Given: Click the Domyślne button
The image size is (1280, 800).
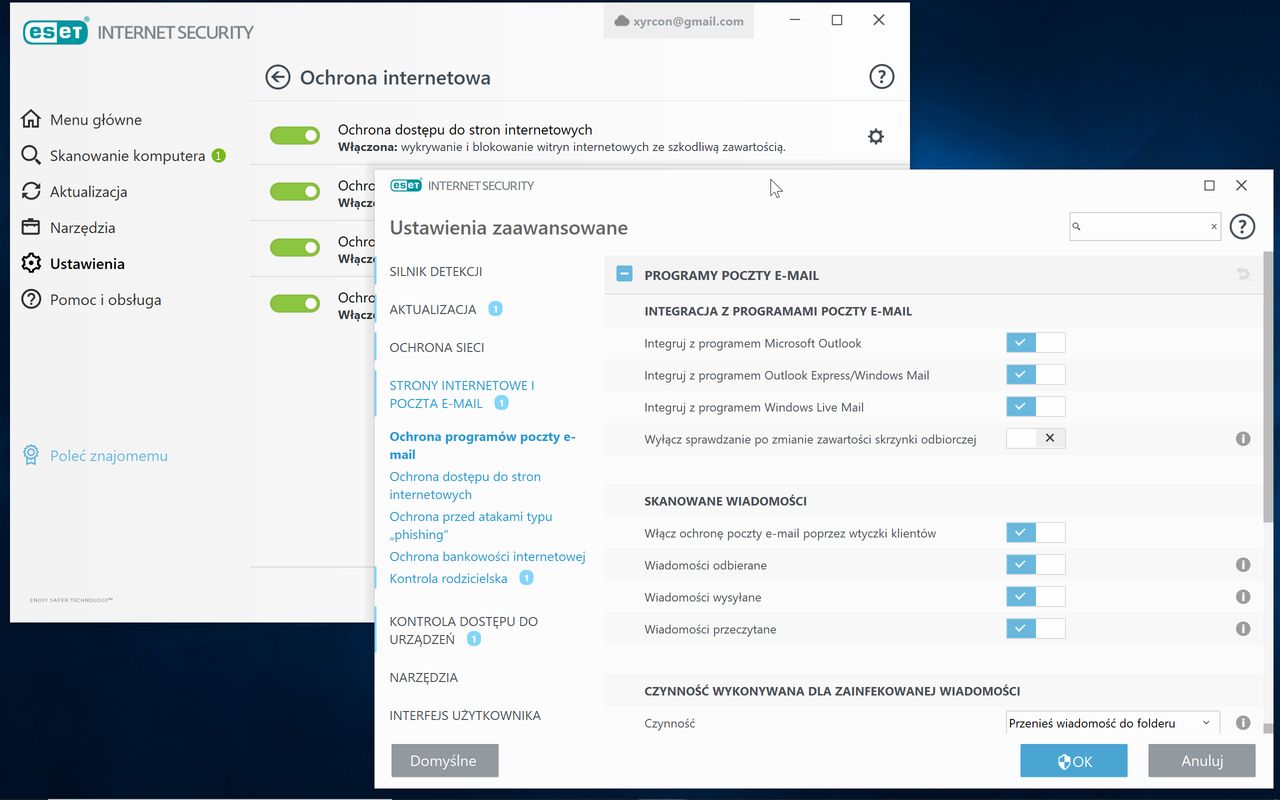Looking at the screenshot, I should pos(444,761).
